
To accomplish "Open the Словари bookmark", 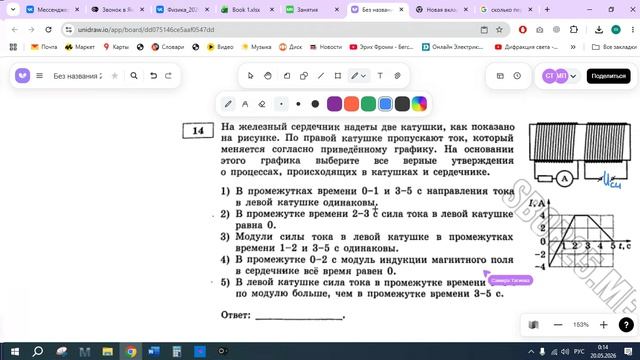I will (x=168, y=47).
